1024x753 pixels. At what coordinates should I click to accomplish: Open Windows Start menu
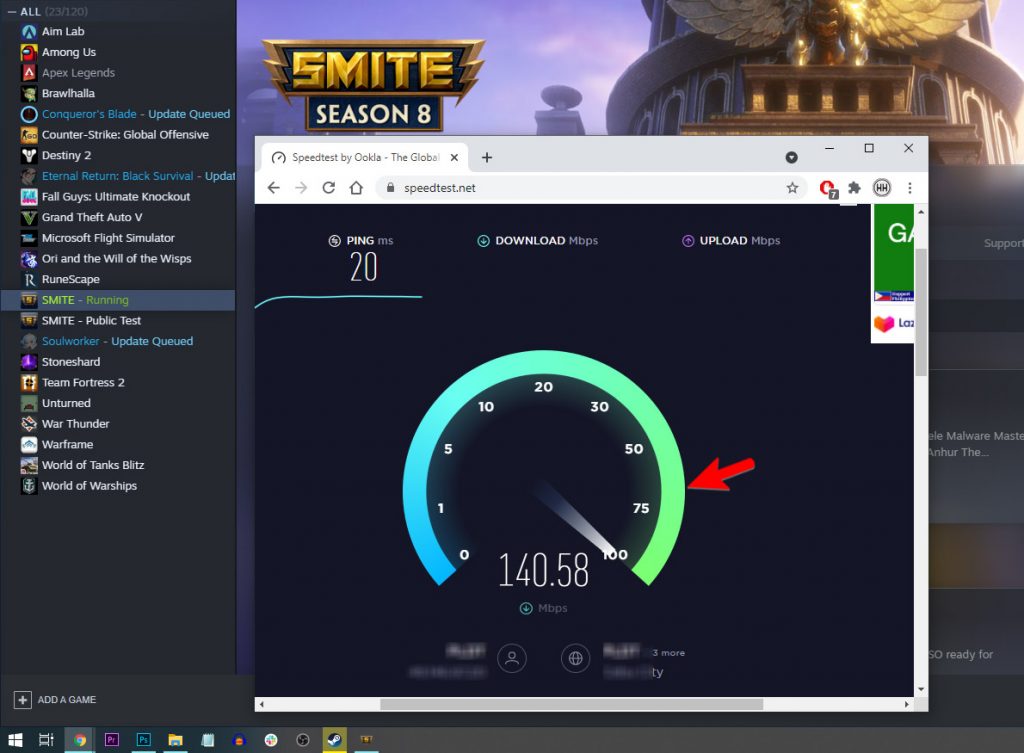pos(15,740)
